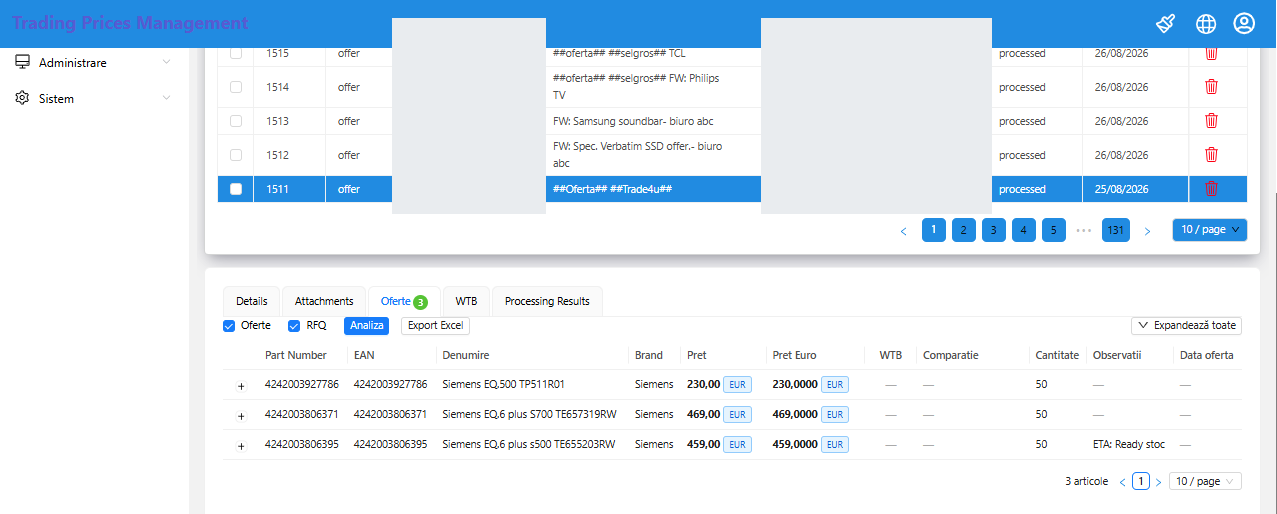Click EUR tag next to price 230,00
The height and width of the screenshot is (514, 1277).
tap(737, 385)
